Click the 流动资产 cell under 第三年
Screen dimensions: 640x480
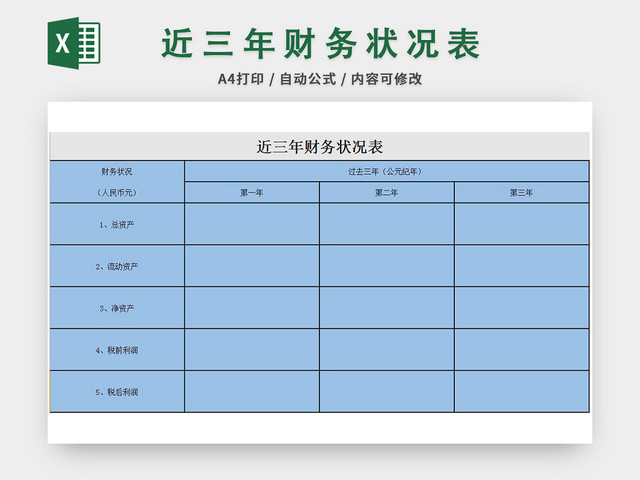point(522,266)
